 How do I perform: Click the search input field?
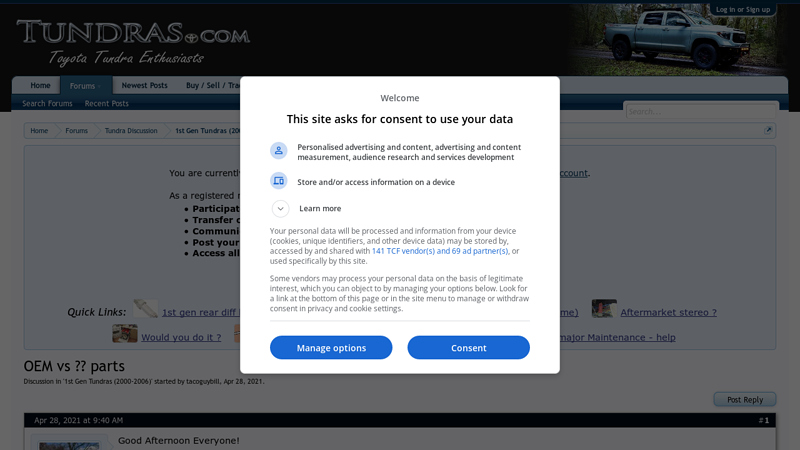tap(700, 111)
